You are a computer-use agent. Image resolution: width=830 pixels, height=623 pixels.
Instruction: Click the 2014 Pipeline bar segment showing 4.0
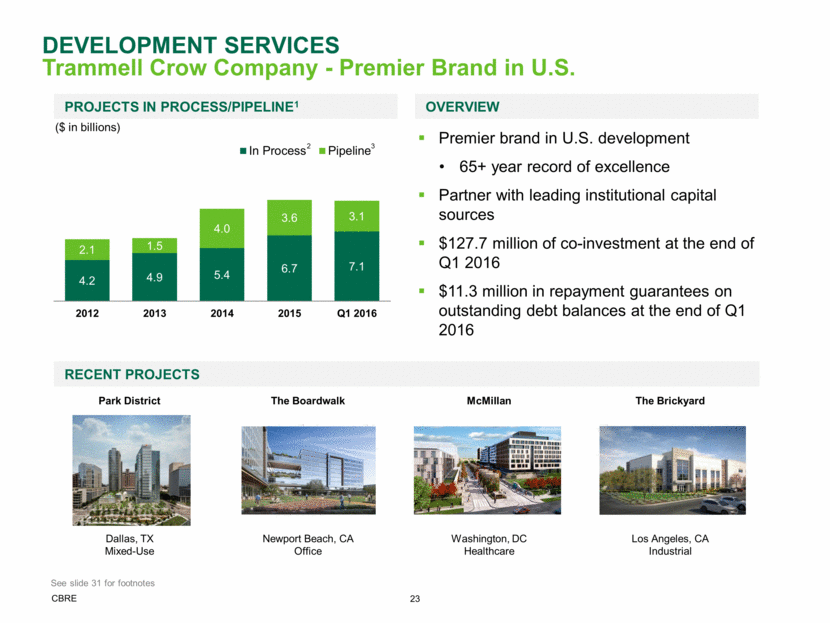tap(222, 229)
